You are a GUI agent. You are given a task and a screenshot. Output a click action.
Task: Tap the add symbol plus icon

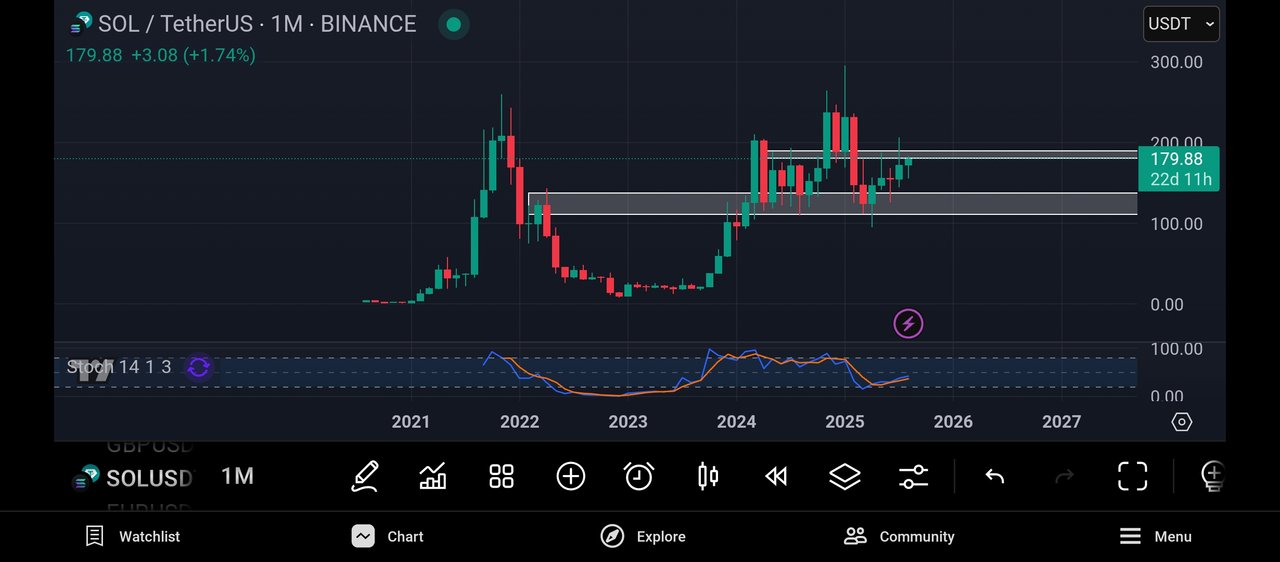[x=570, y=476]
